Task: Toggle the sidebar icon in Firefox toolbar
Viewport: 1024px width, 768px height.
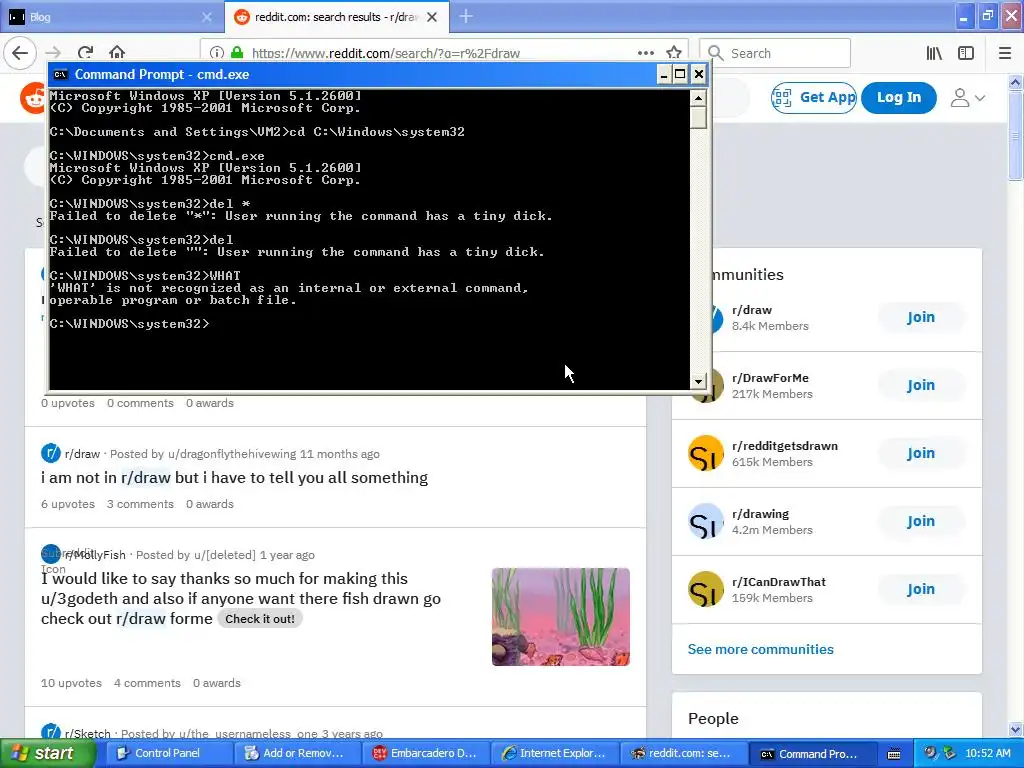Action: pyautogui.click(x=966, y=53)
